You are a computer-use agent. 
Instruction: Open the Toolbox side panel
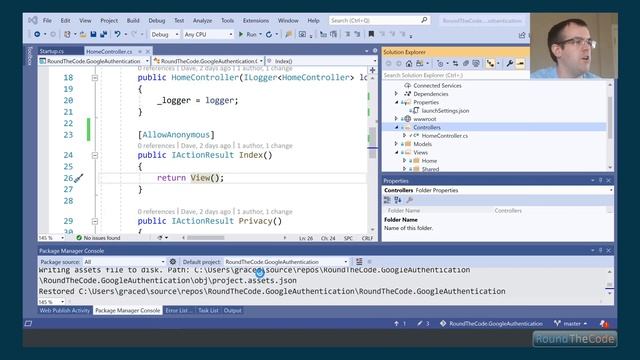coord(29,56)
